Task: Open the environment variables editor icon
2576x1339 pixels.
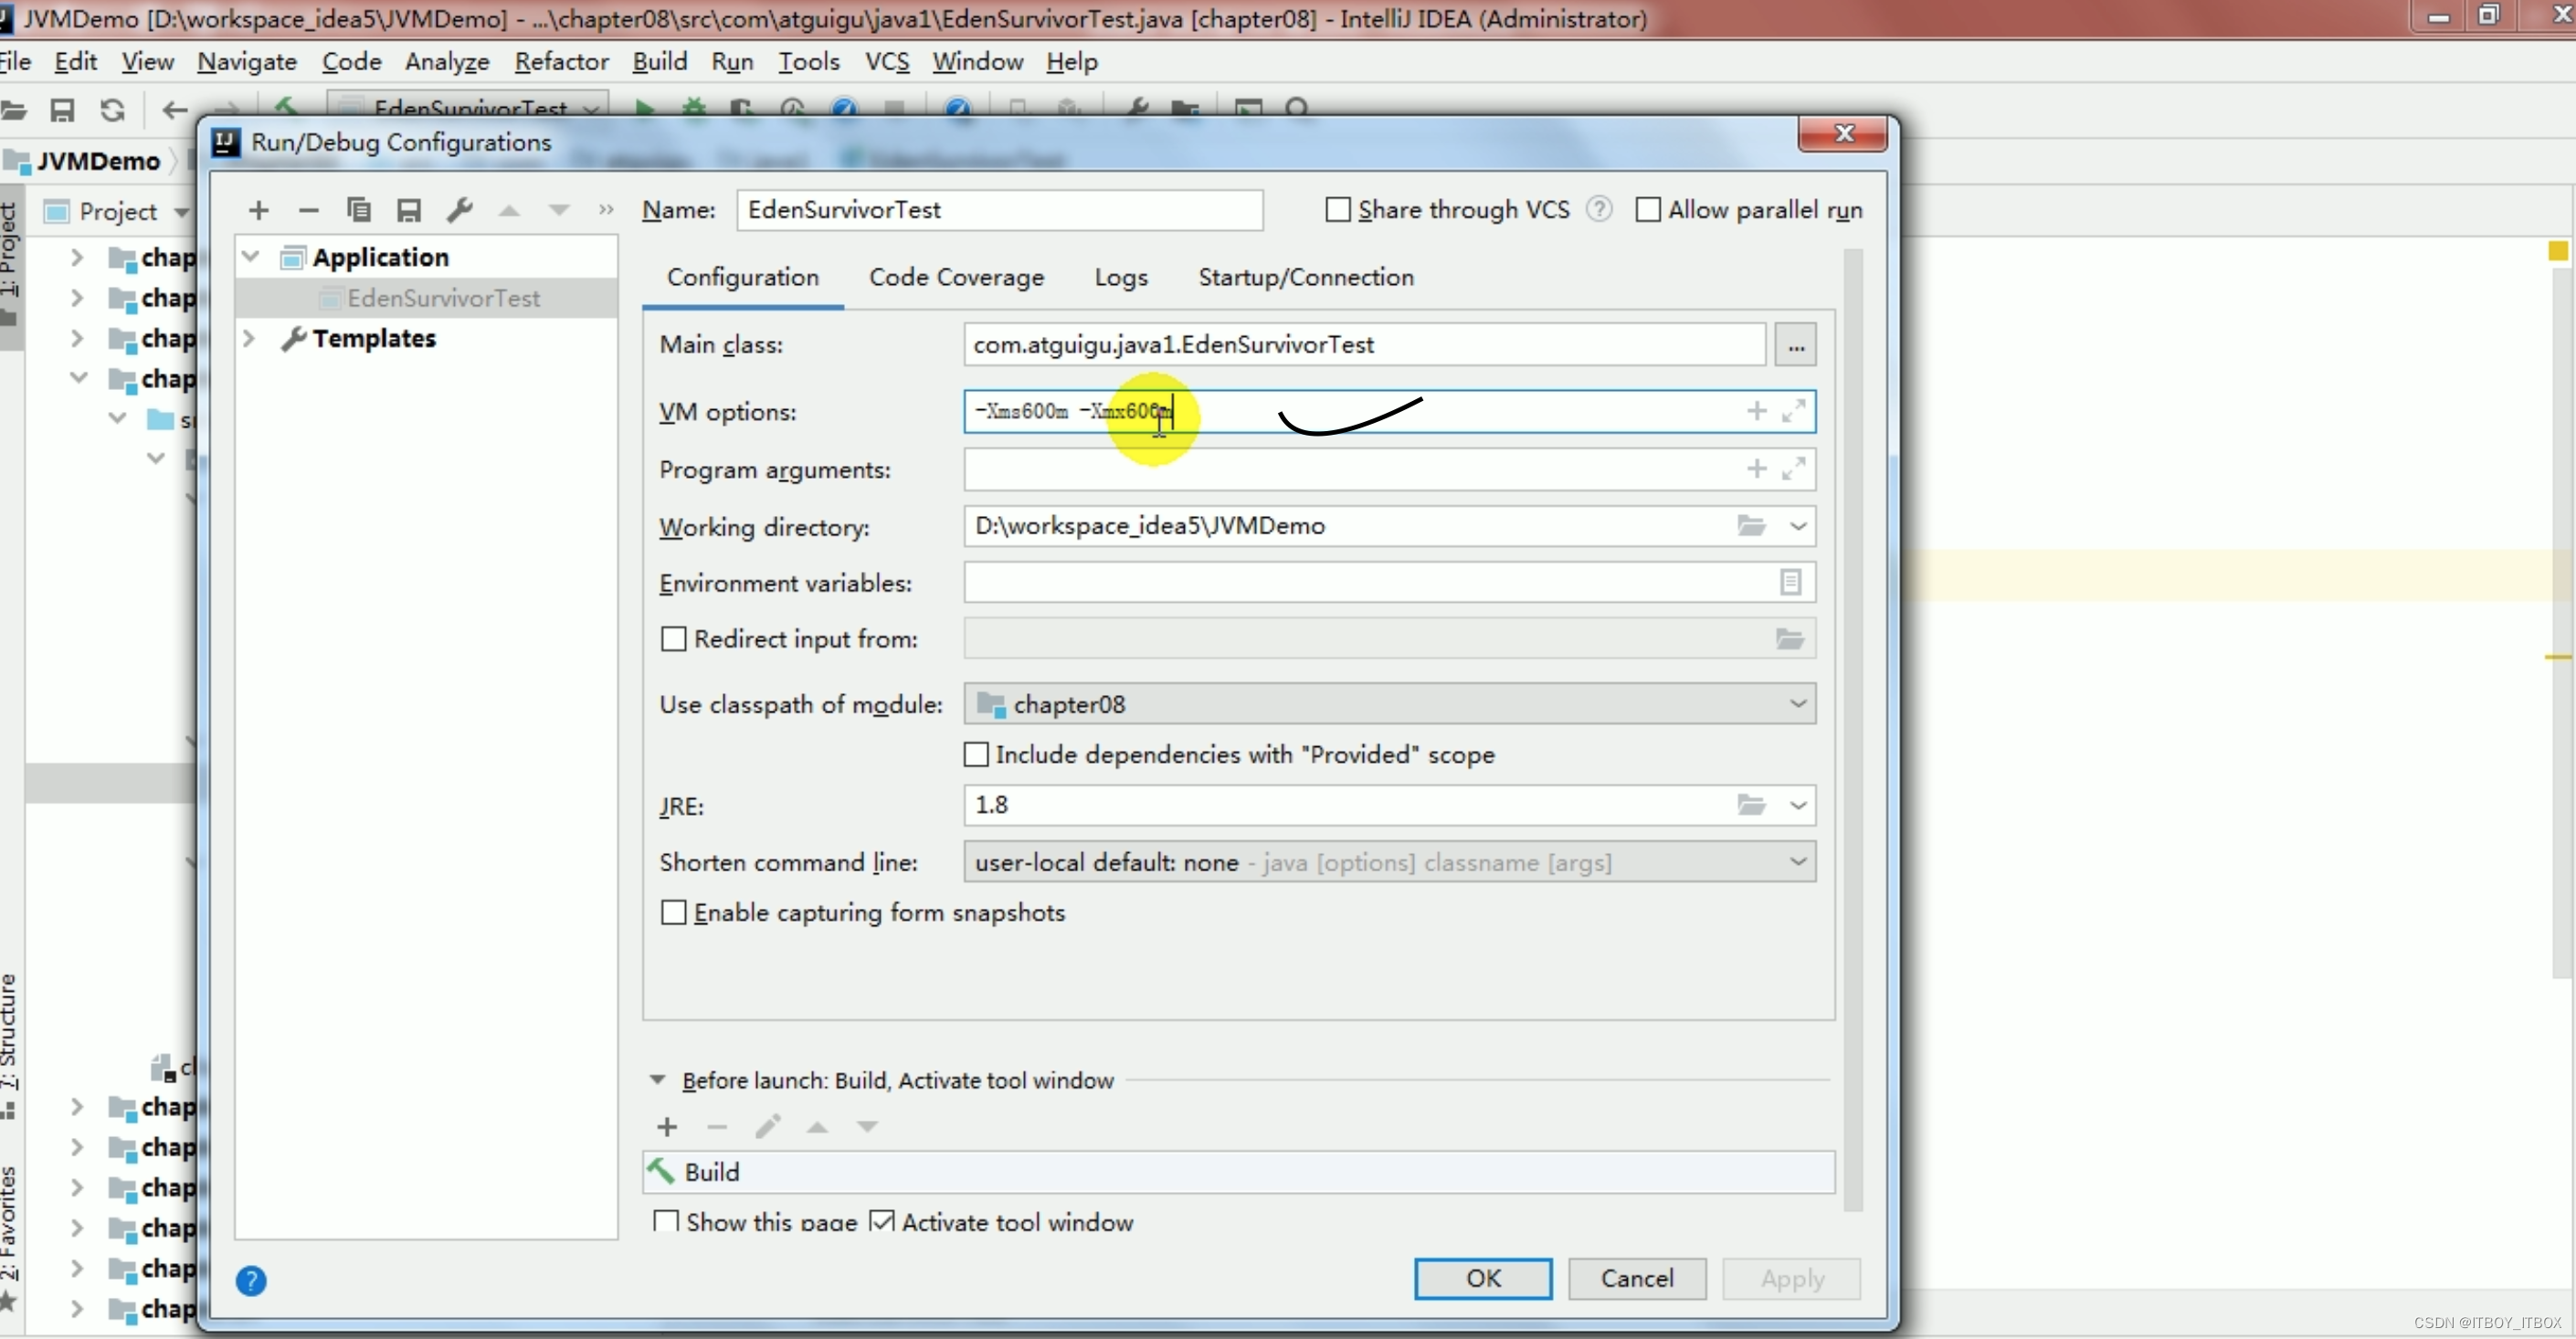Action: pos(1790,582)
